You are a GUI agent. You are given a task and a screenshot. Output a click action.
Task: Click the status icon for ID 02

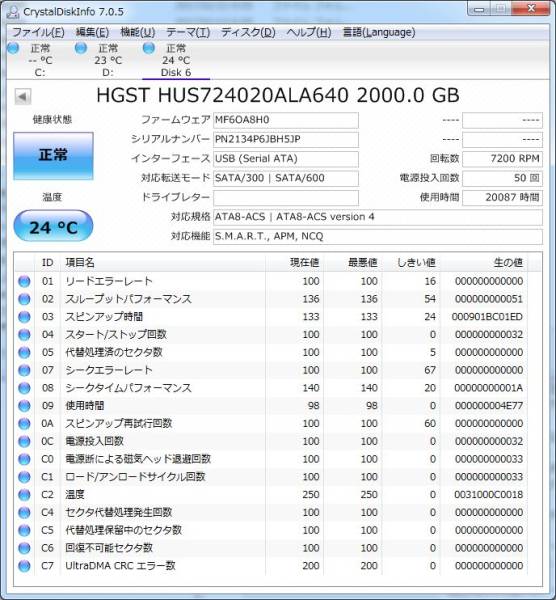(24, 299)
